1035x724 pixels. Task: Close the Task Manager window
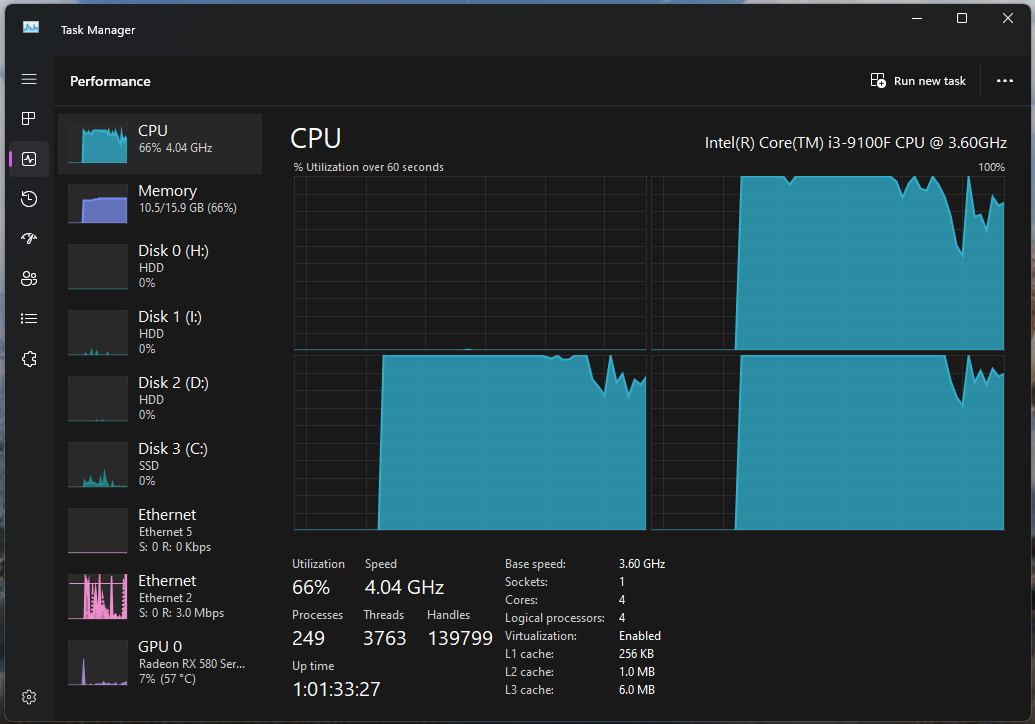1007,18
